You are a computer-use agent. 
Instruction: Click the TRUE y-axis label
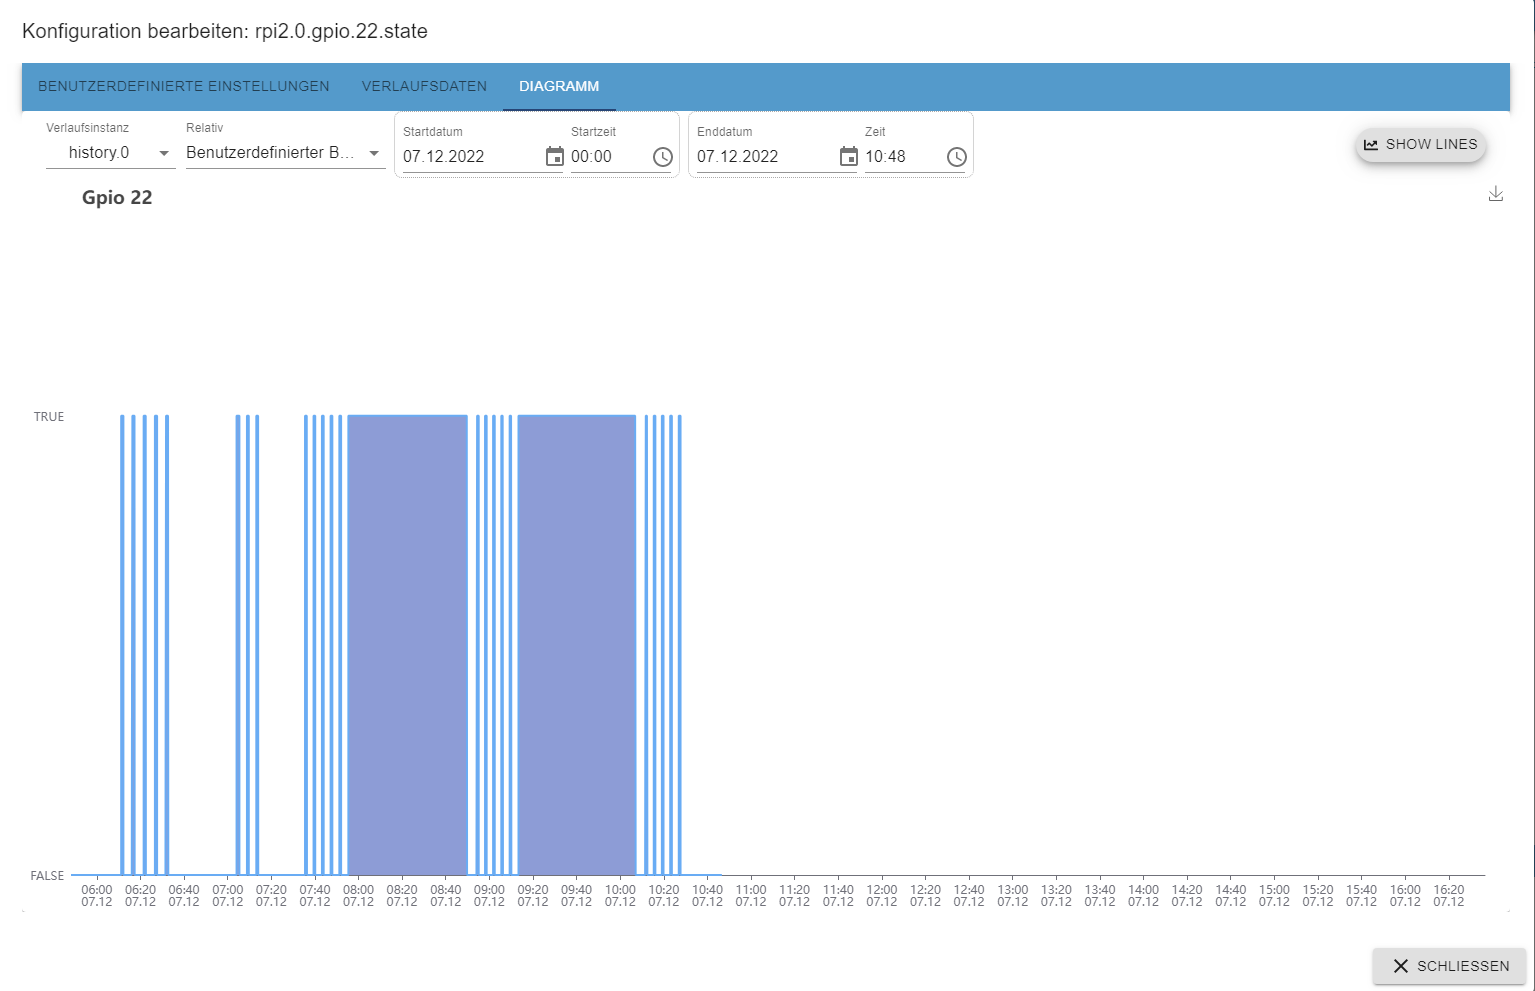(x=49, y=417)
